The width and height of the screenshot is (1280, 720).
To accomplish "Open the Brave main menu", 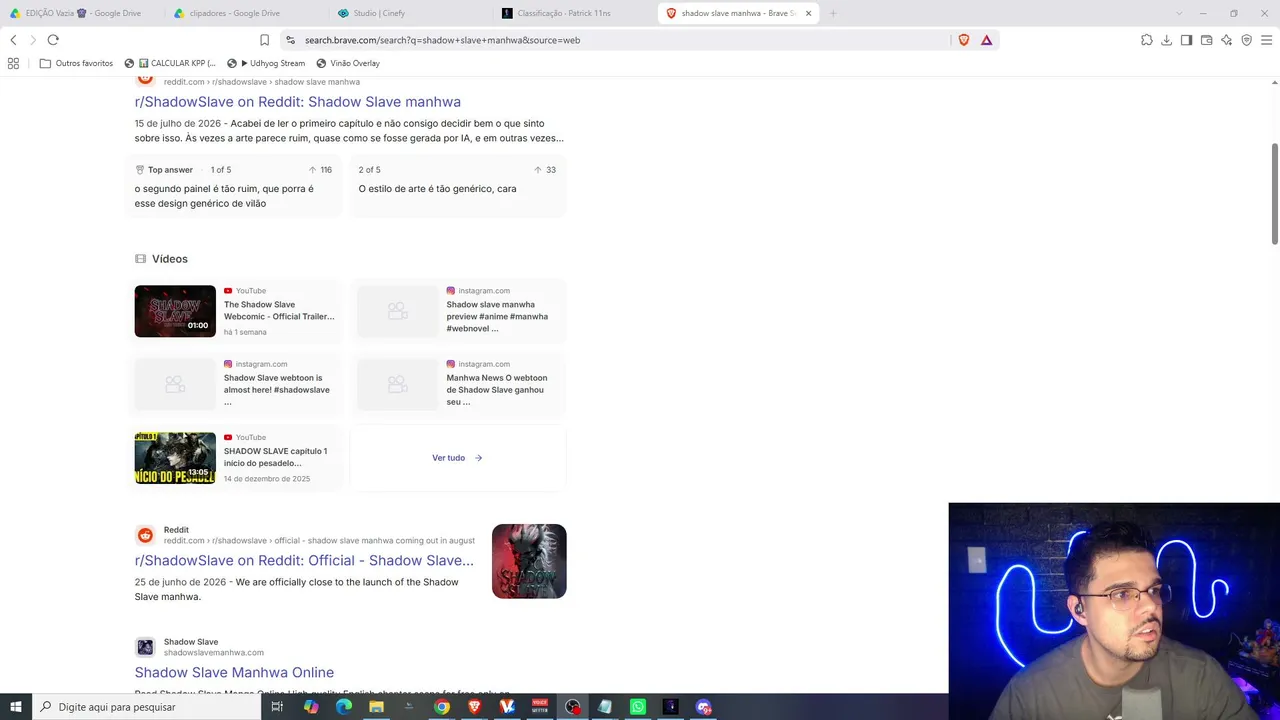I will point(1267,40).
